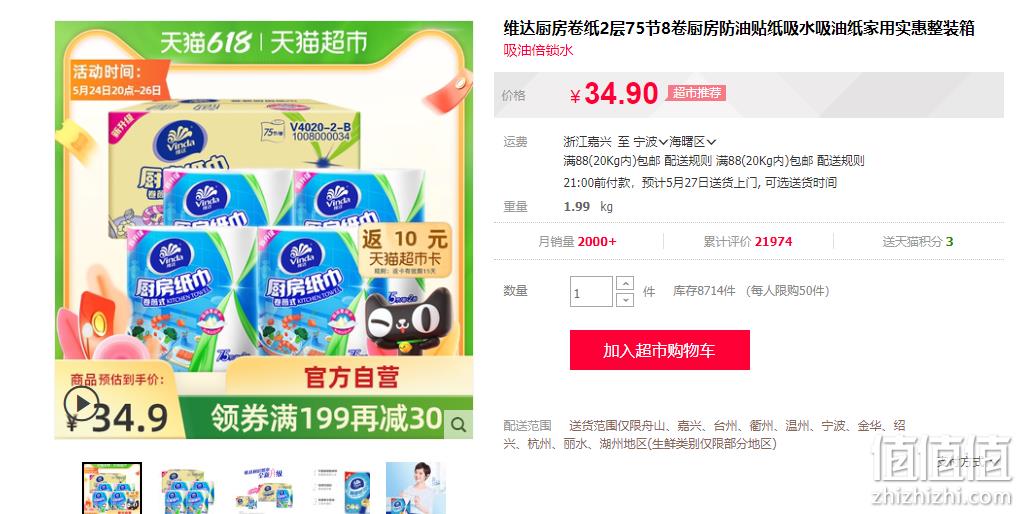
Task: Open the first 配送规则 link
Action: 688,161
